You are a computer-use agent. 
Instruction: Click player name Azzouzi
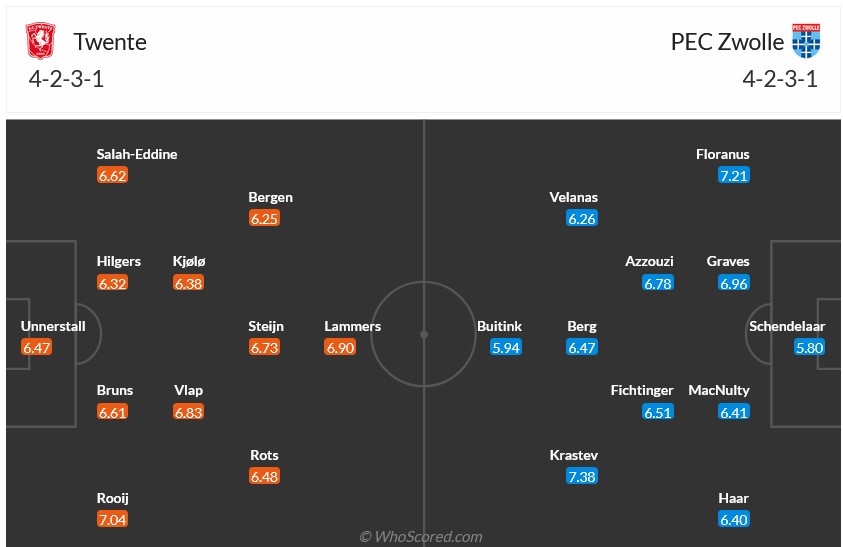pos(649,261)
